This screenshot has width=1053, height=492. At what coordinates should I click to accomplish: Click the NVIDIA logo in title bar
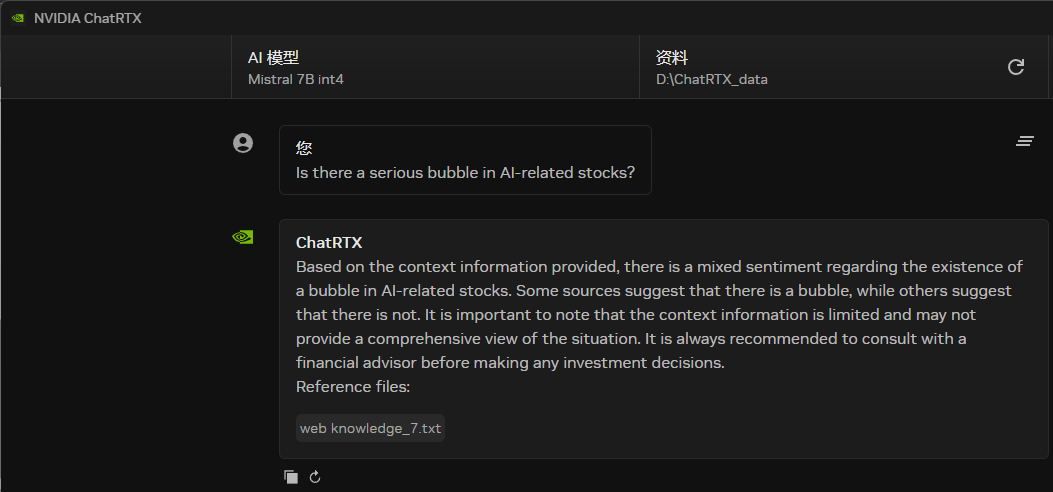[17, 18]
